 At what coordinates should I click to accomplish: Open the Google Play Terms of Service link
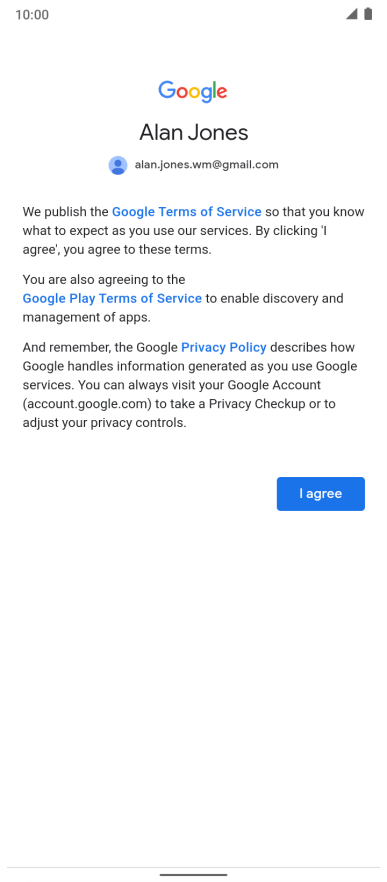[112, 298]
